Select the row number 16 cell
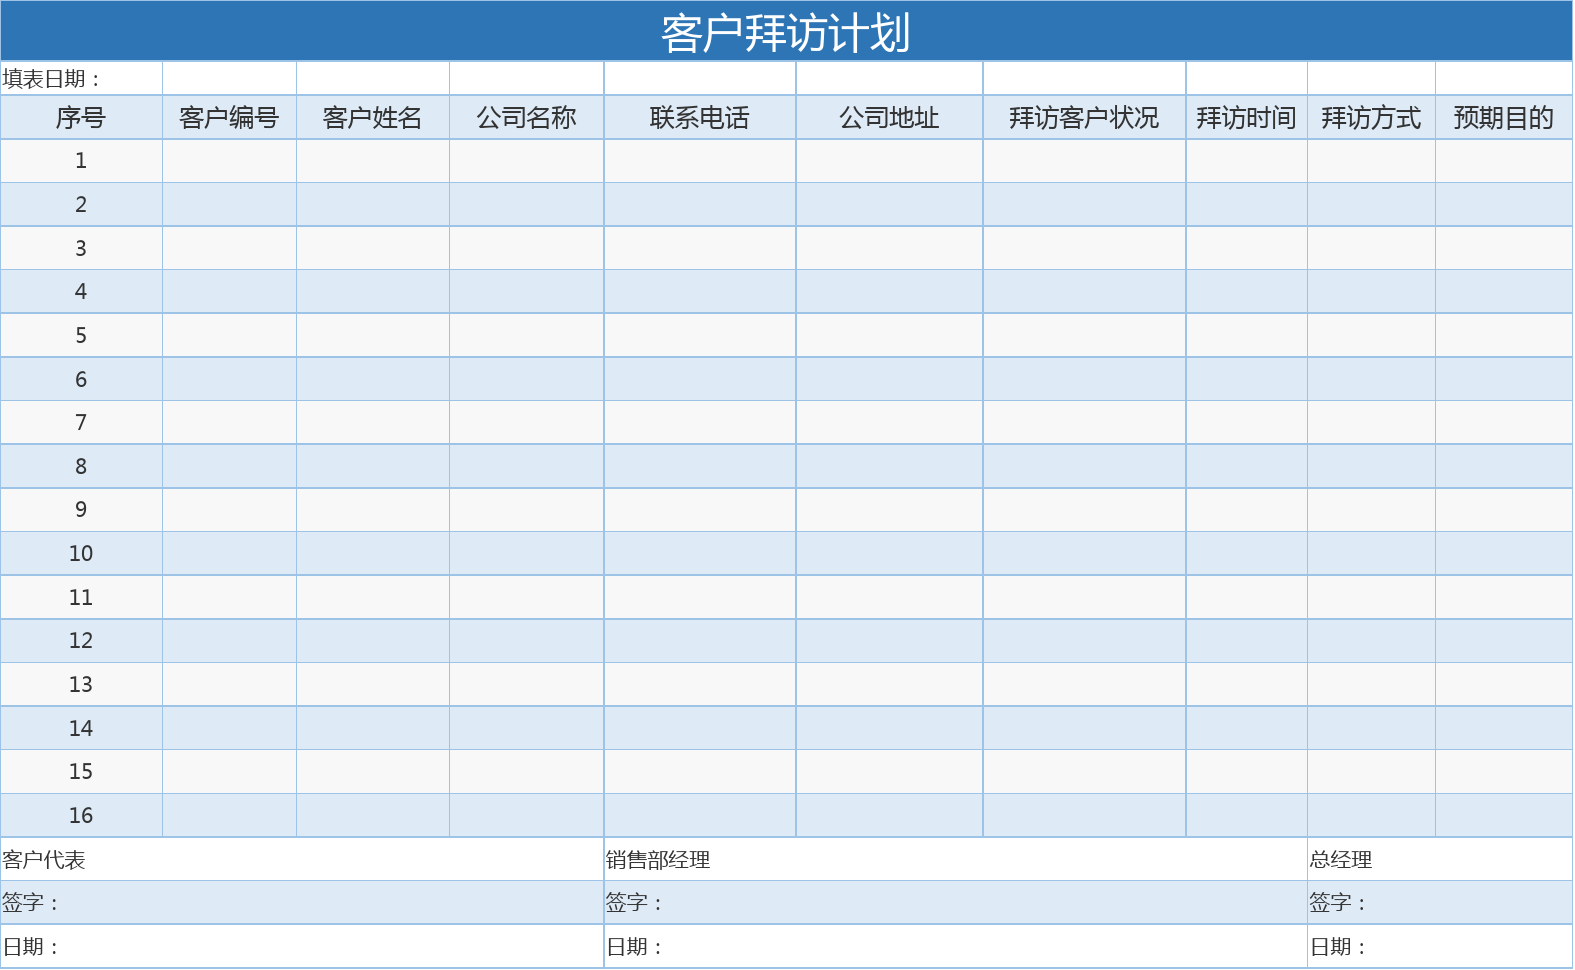 coord(81,815)
